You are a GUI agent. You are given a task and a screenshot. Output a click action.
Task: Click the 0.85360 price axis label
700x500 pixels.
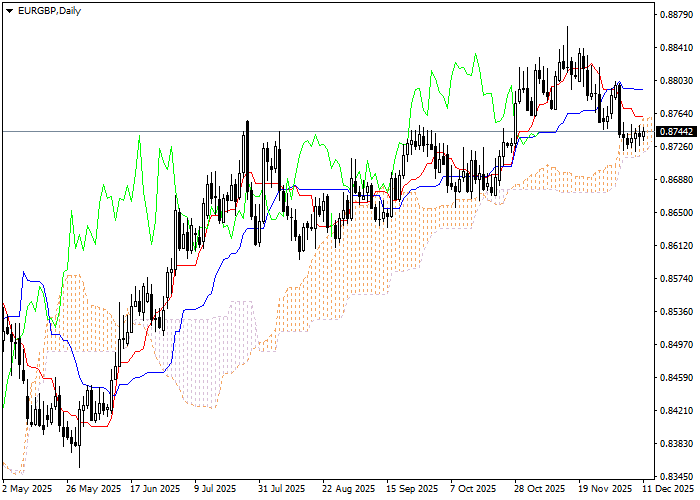[x=677, y=312]
